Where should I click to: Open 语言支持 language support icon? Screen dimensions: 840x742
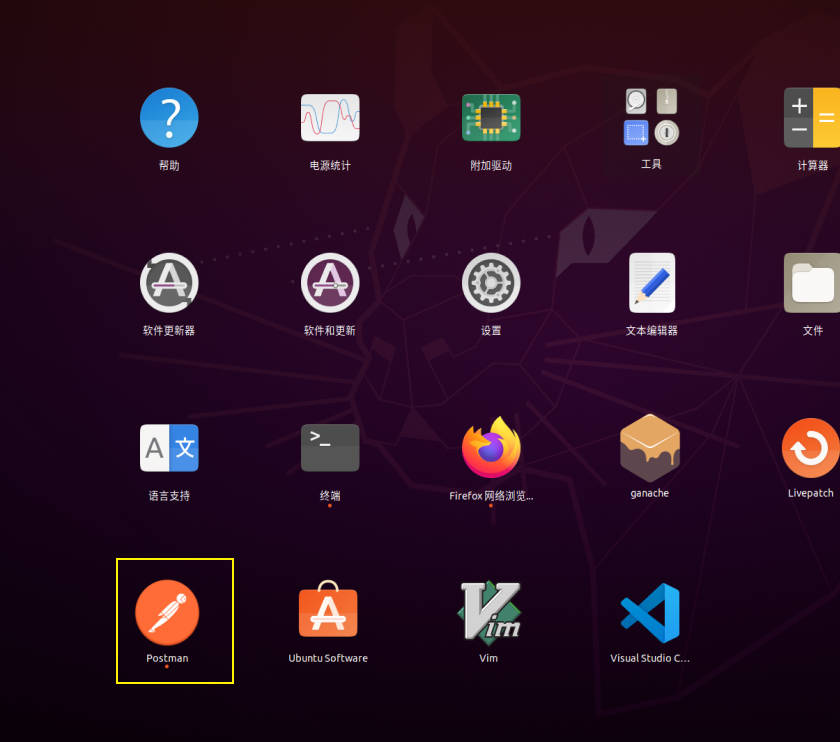(x=169, y=448)
